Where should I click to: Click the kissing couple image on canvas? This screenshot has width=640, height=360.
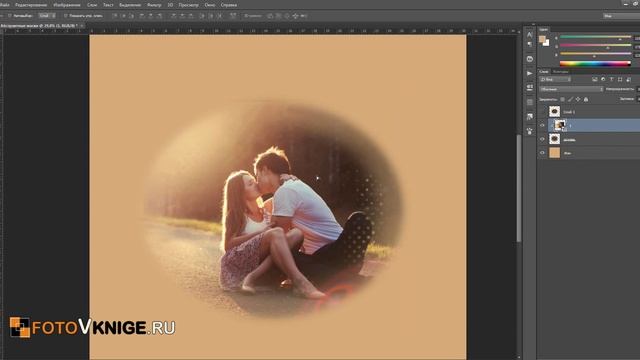click(273, 210)
